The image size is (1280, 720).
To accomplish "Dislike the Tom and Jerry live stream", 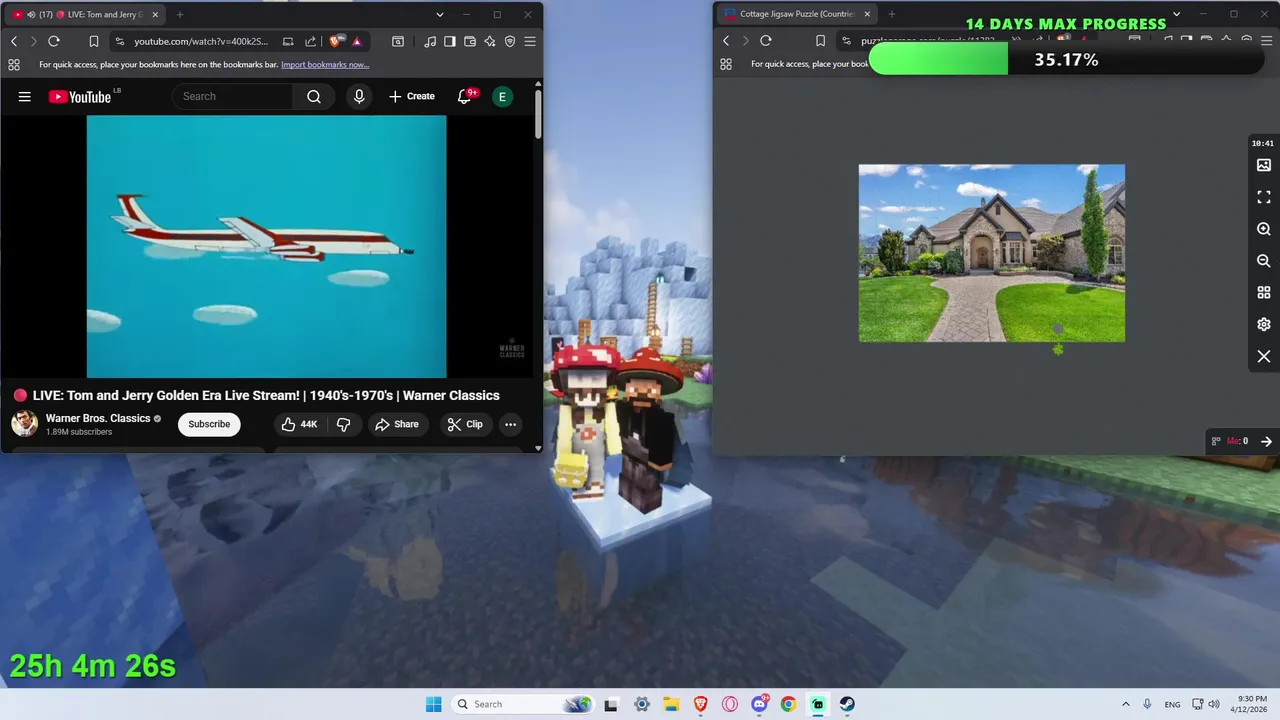I will tap(343, 424).
